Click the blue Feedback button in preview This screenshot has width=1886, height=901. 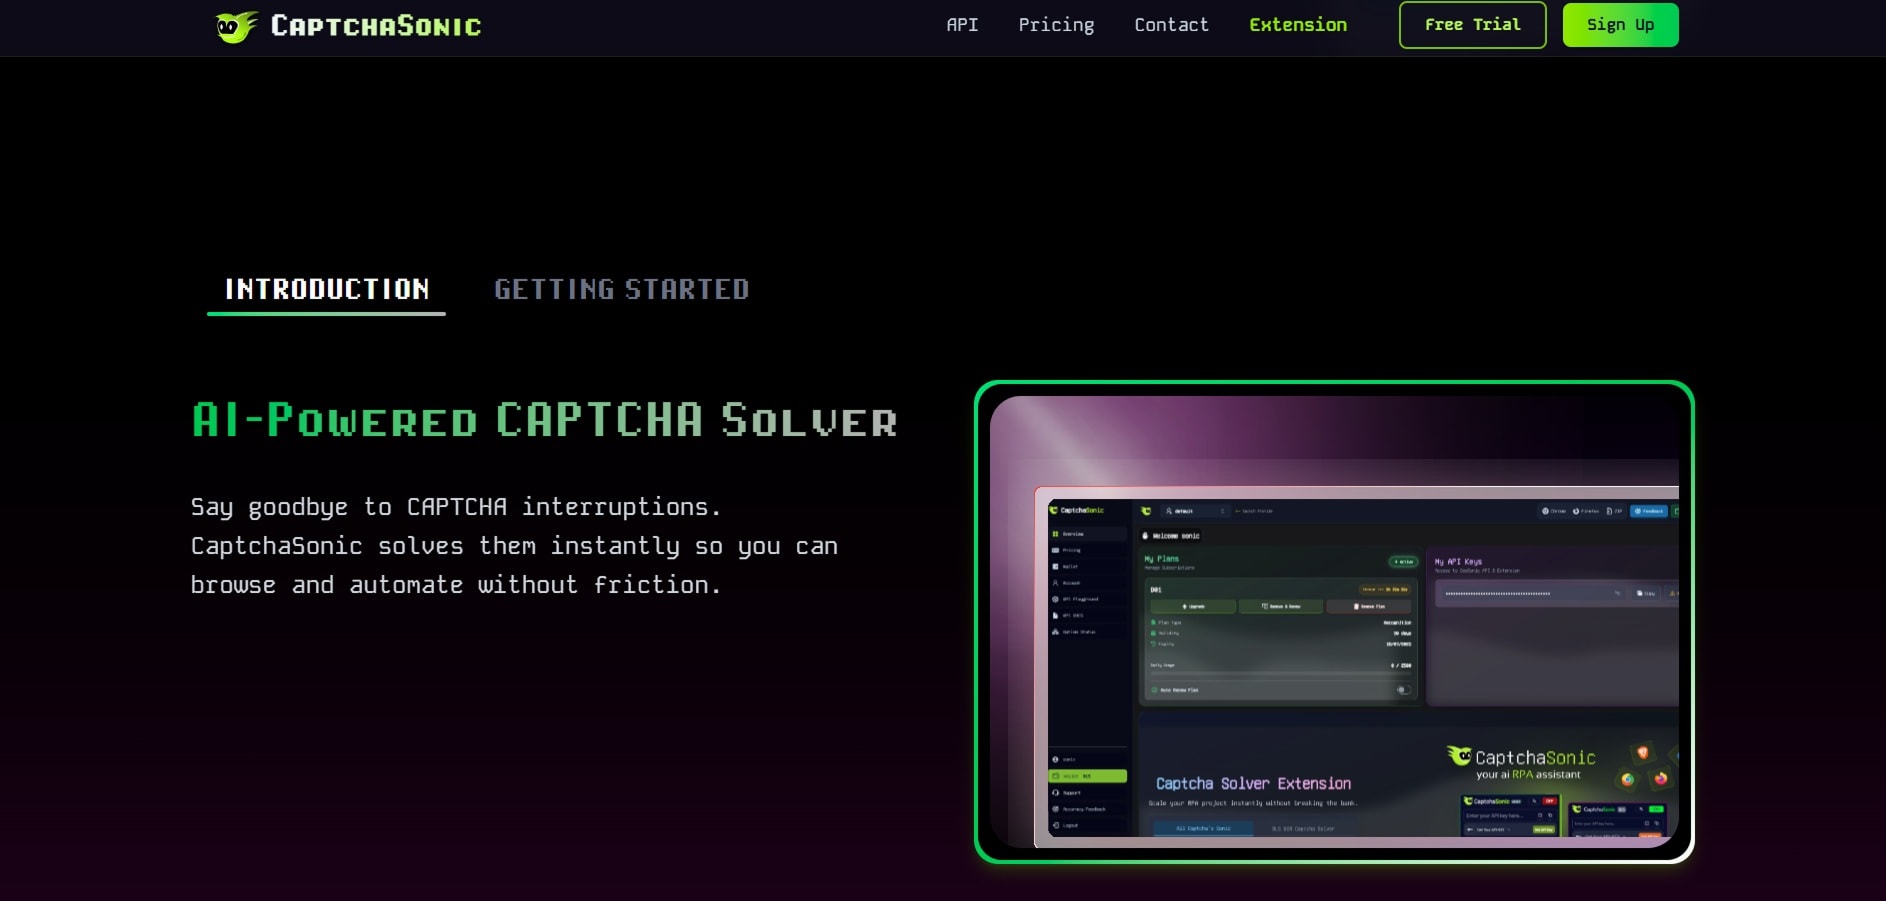1649,511
